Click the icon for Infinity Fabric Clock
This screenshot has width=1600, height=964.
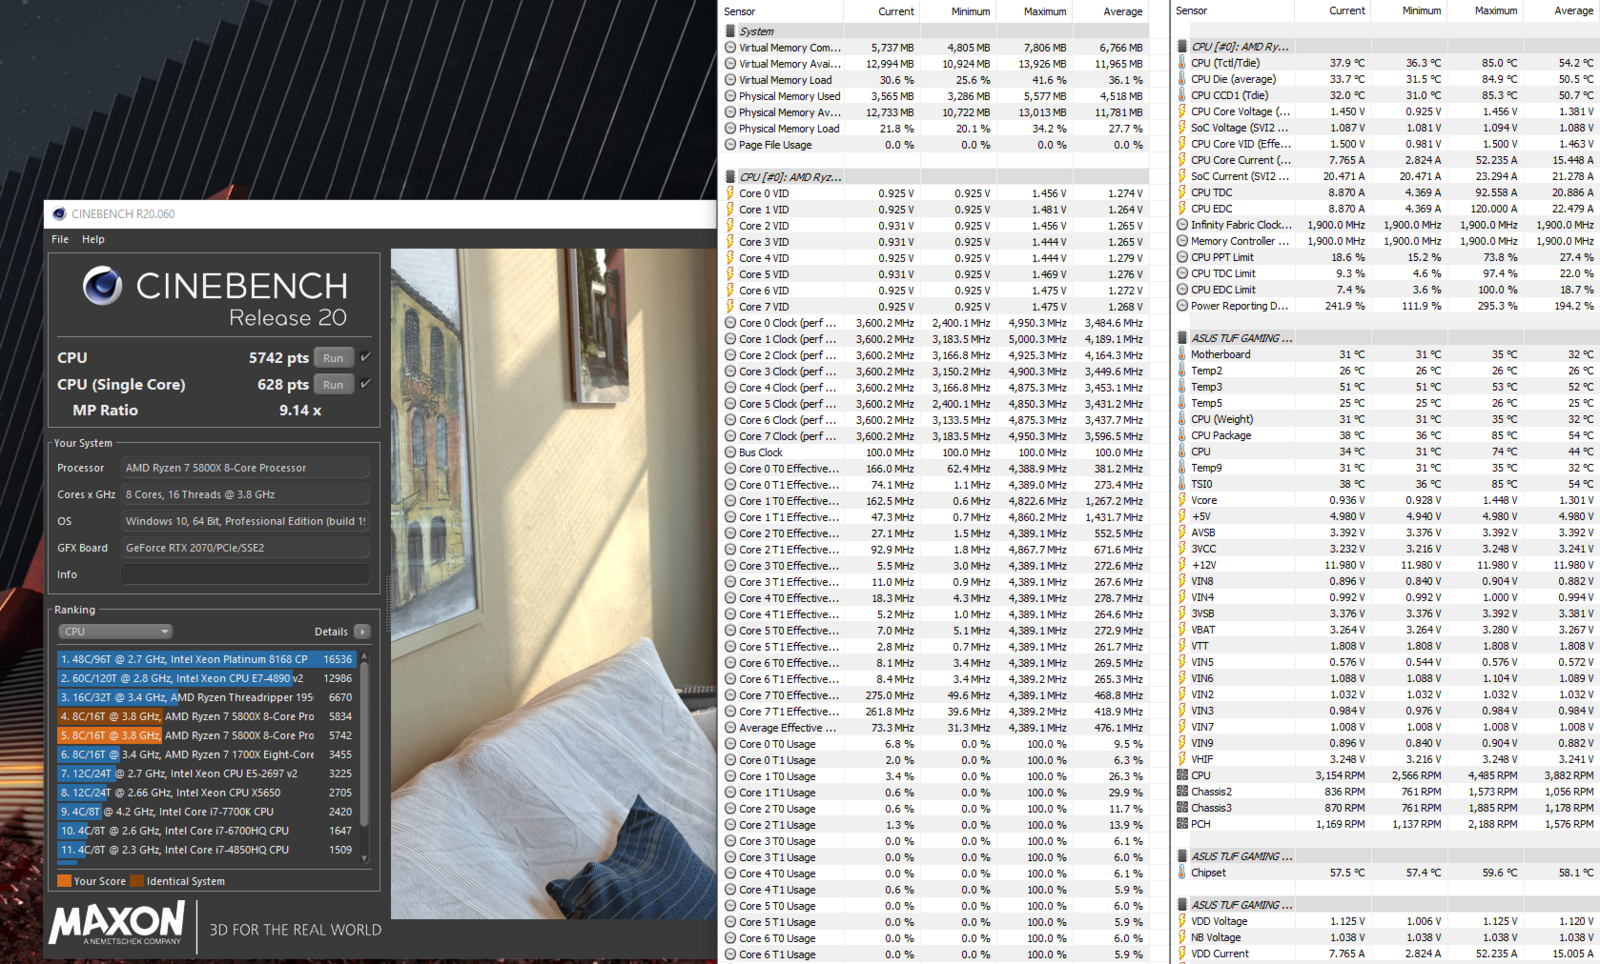coord(1182,225)
